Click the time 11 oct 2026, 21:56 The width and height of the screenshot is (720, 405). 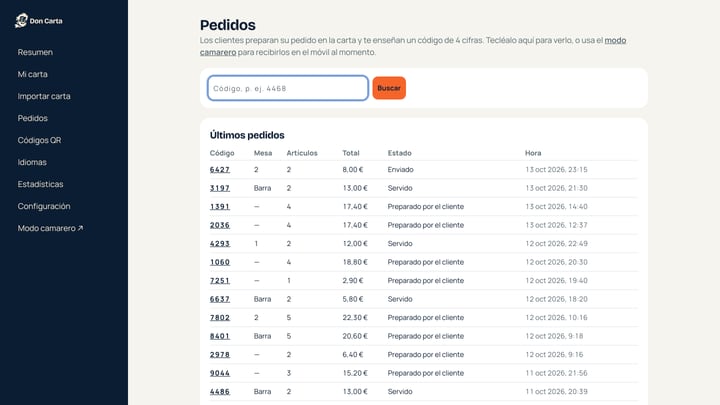[556, 373]
